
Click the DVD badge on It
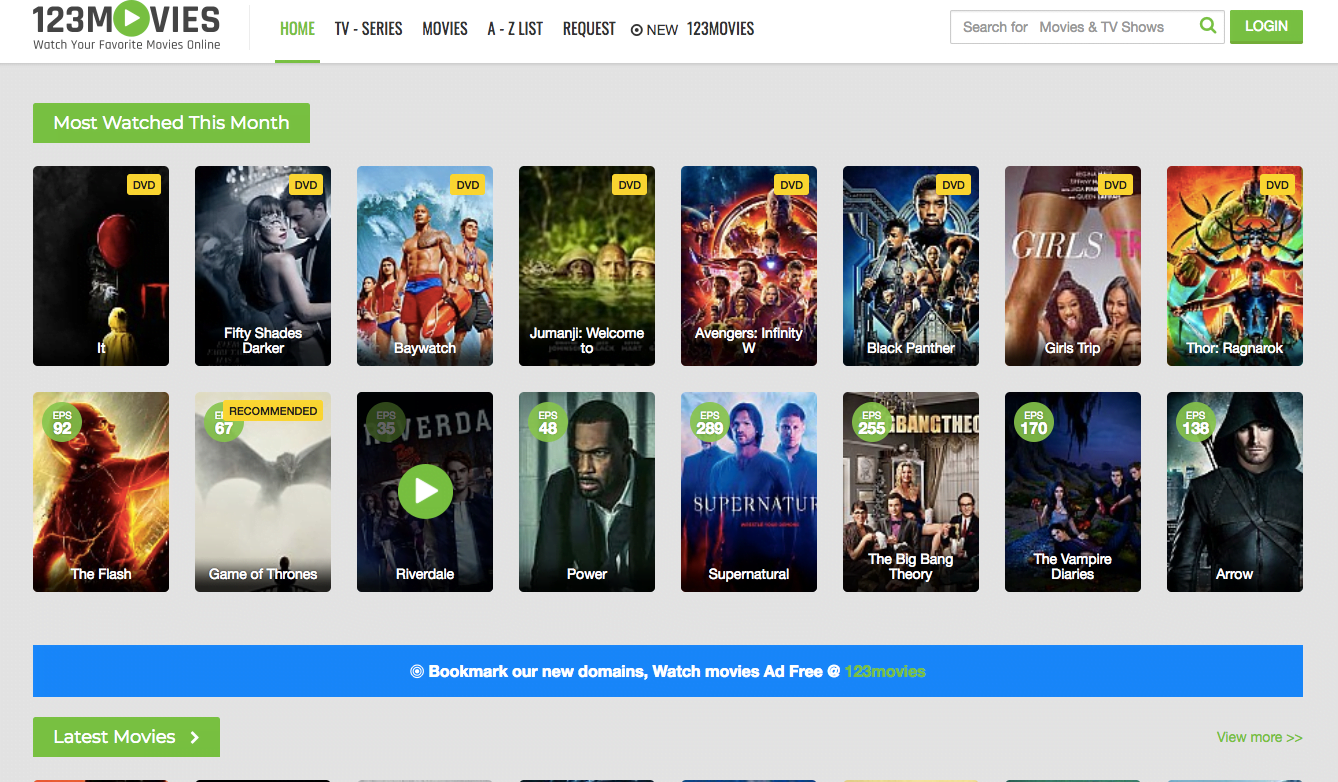(x=144, y=185)
